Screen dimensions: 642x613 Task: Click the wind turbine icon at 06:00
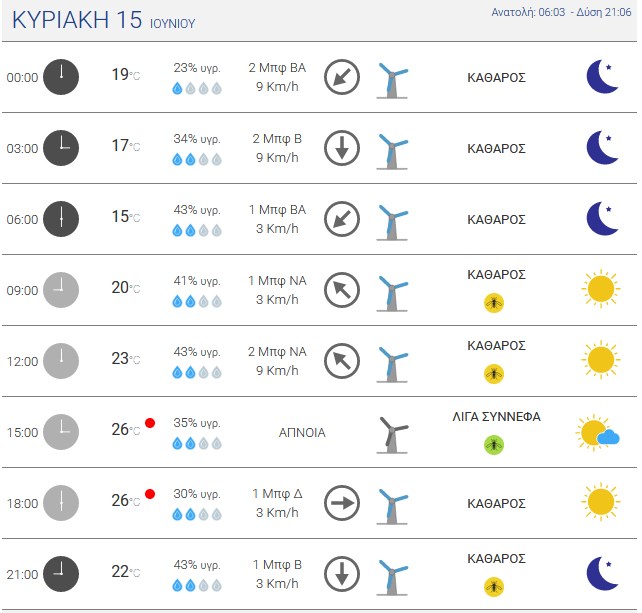point(392,222)
